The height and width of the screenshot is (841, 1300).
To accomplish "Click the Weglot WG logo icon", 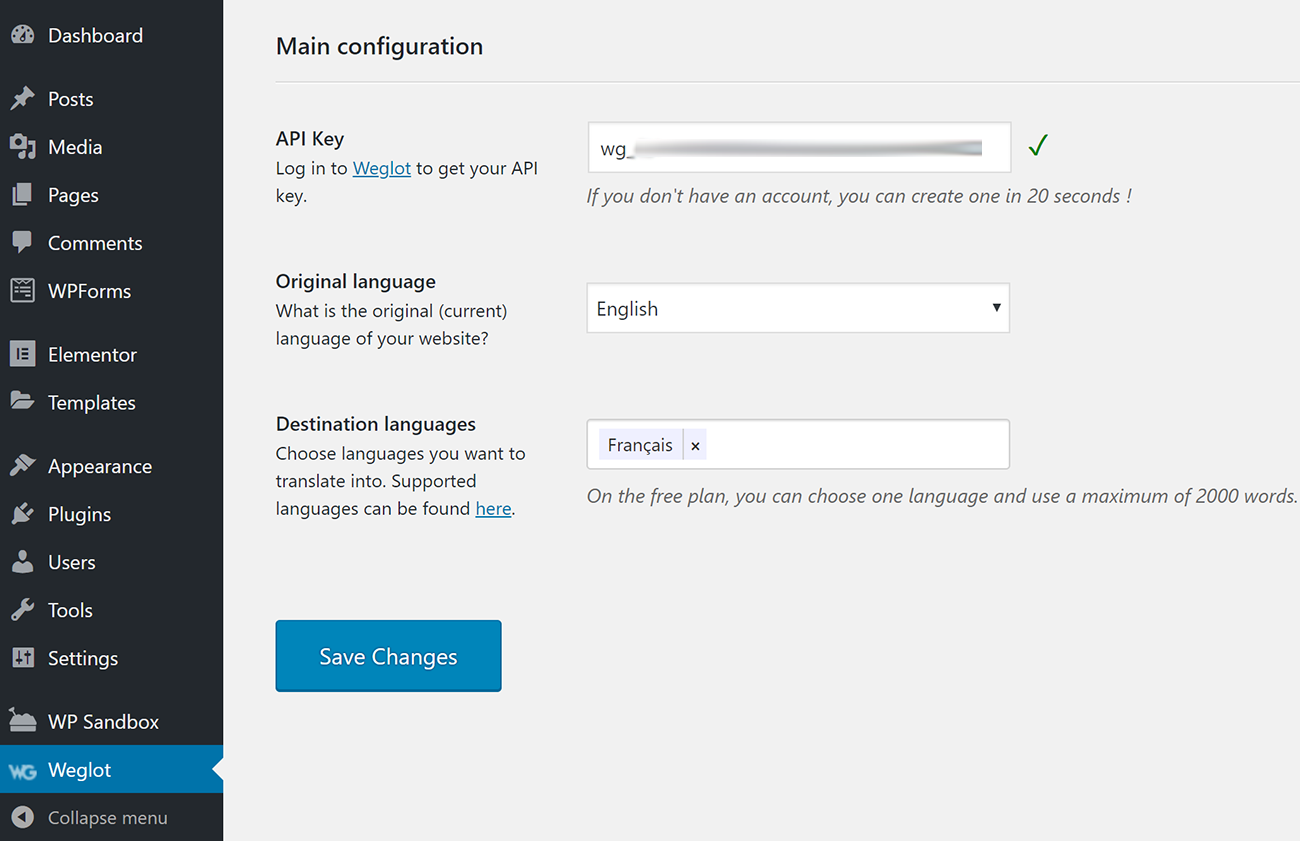I will point(22,771).
